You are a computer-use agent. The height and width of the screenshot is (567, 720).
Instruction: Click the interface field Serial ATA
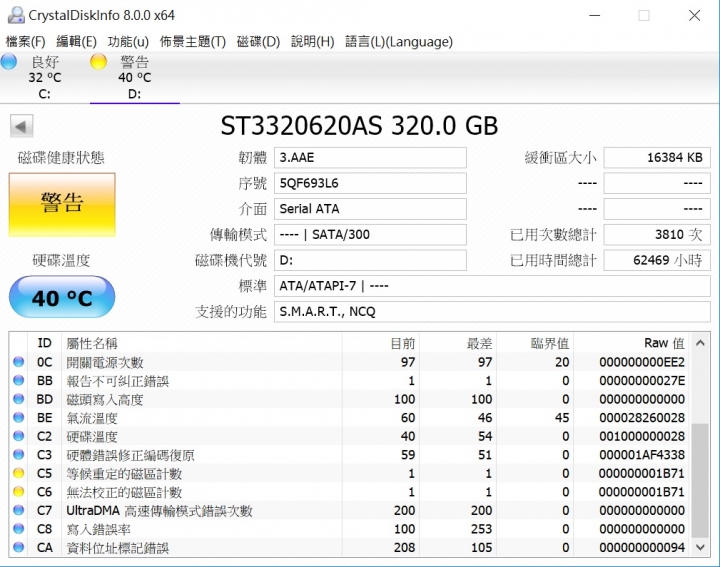coord(370,209)
